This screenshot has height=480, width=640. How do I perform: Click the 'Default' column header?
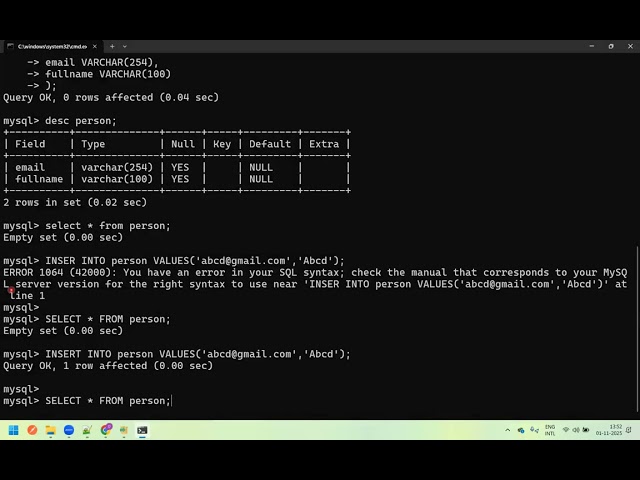point(270,144)
